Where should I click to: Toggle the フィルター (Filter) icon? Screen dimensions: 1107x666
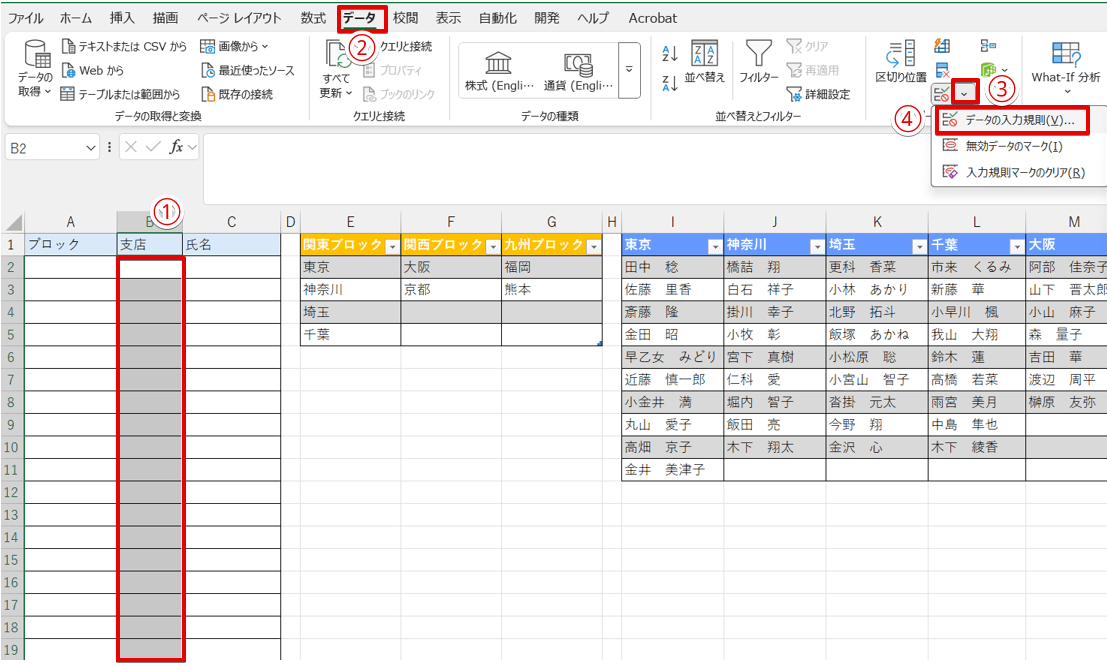760,60
